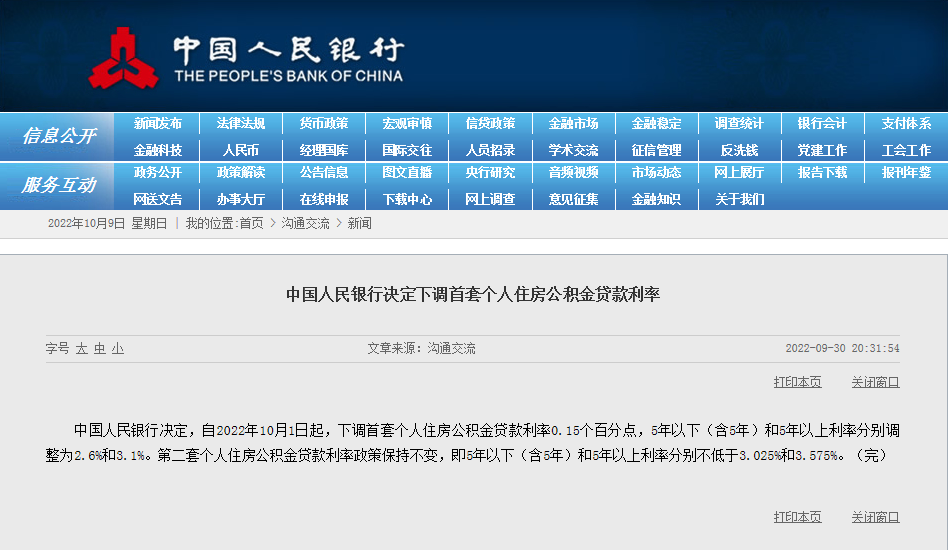Open the 新闻发布 menu item
The image size is (949, 550).
(x=158, y=124)
